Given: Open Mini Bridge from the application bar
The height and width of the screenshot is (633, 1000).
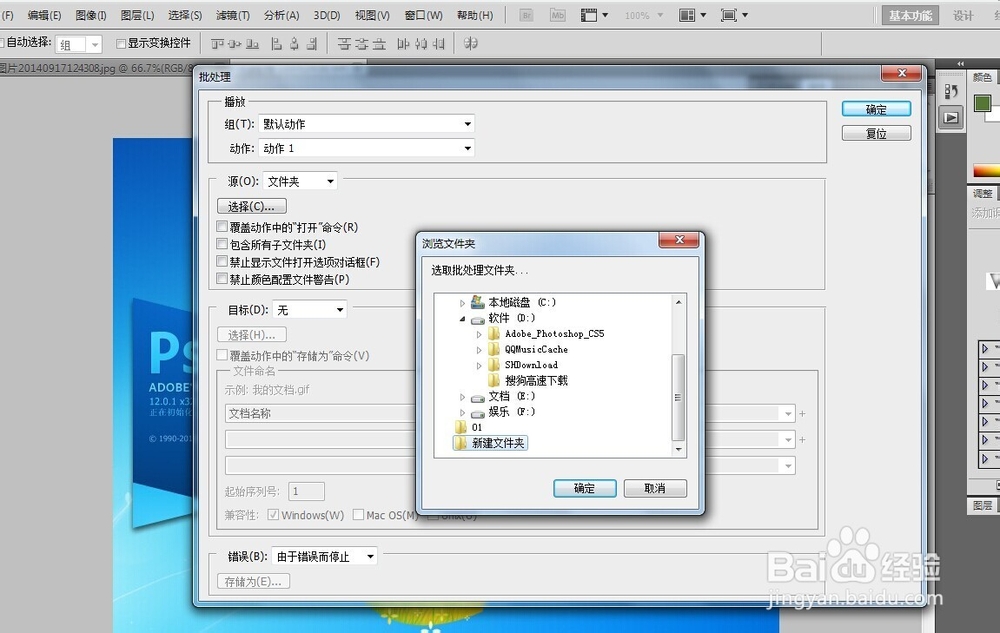Looking at the screenshot, I should 556,14.
